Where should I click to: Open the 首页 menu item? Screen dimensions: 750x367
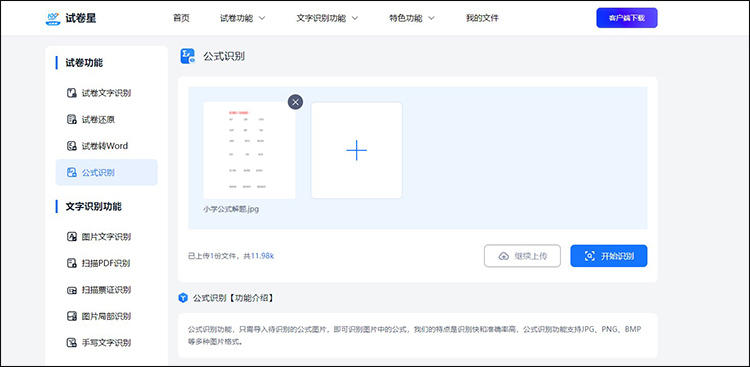tap(181, 18)
